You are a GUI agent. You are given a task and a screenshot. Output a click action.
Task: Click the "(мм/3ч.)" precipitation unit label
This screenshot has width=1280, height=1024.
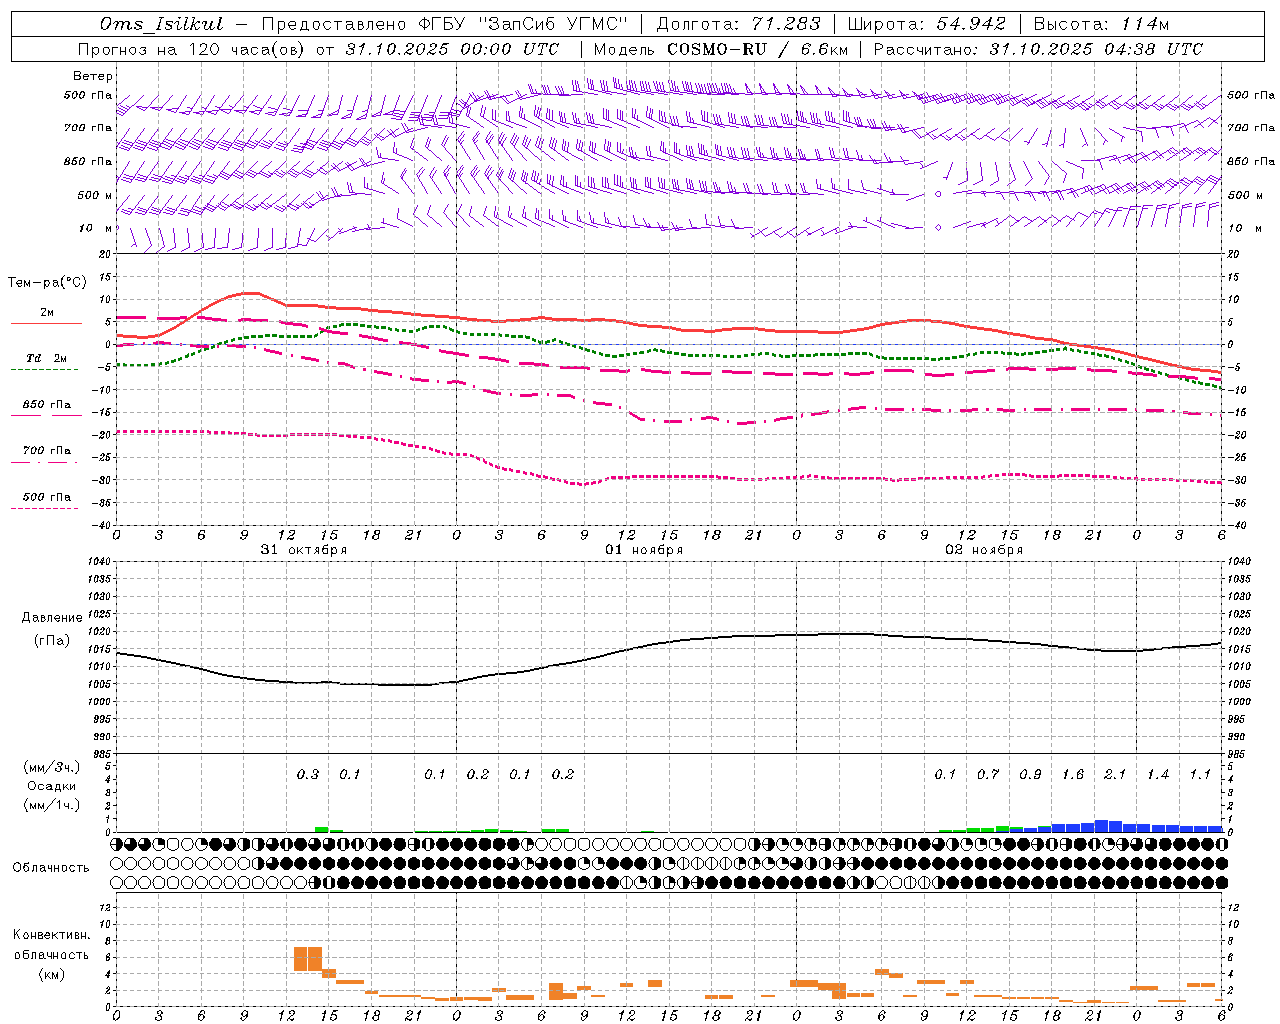click(51, 768)
